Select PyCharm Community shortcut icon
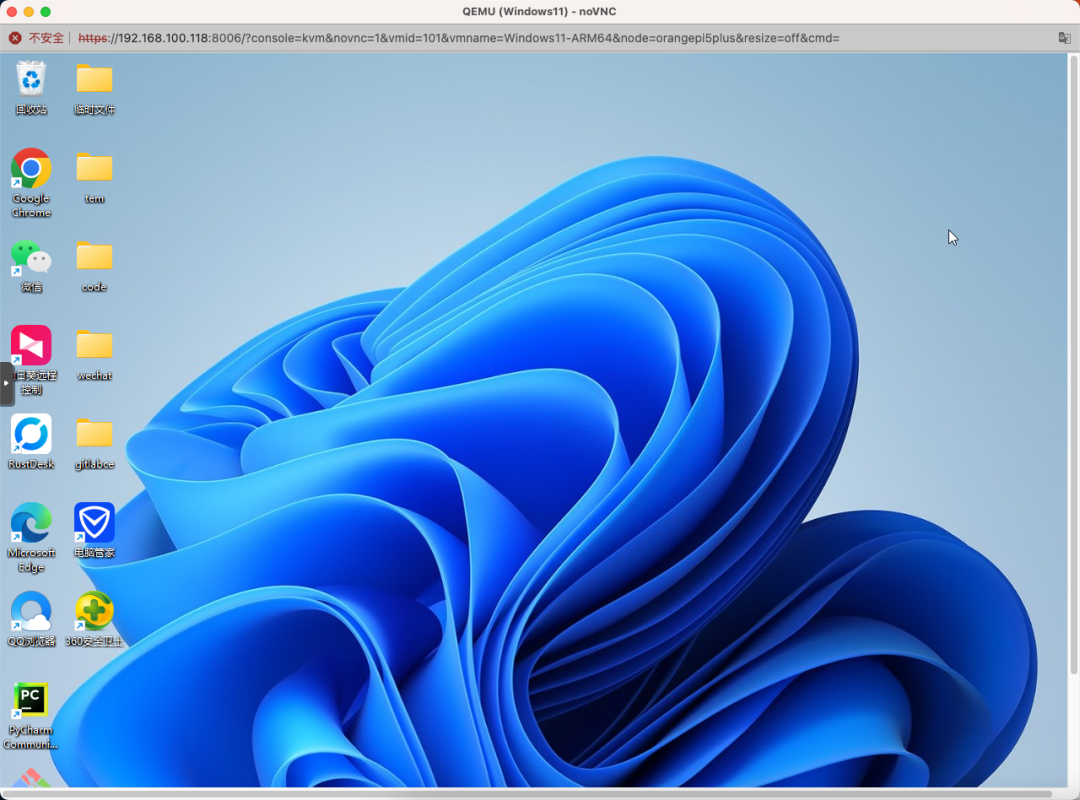 point(31,700)
